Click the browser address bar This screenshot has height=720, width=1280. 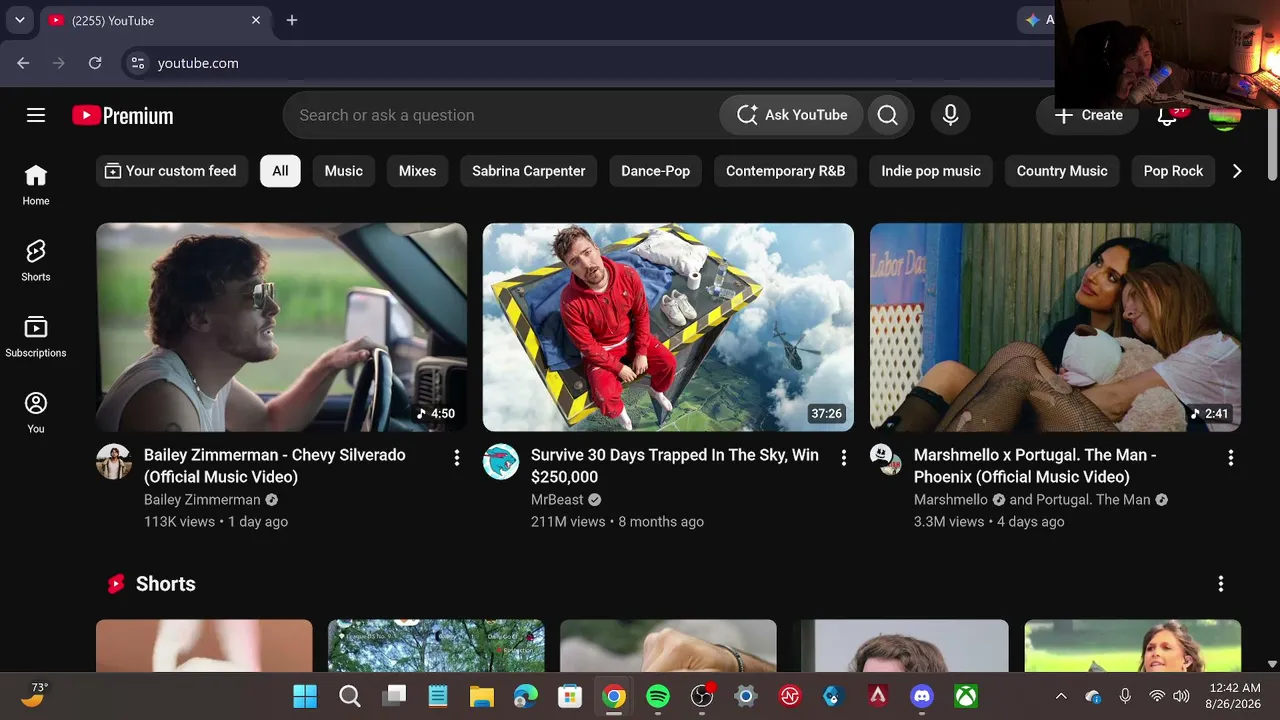click(x=590, y=63)
